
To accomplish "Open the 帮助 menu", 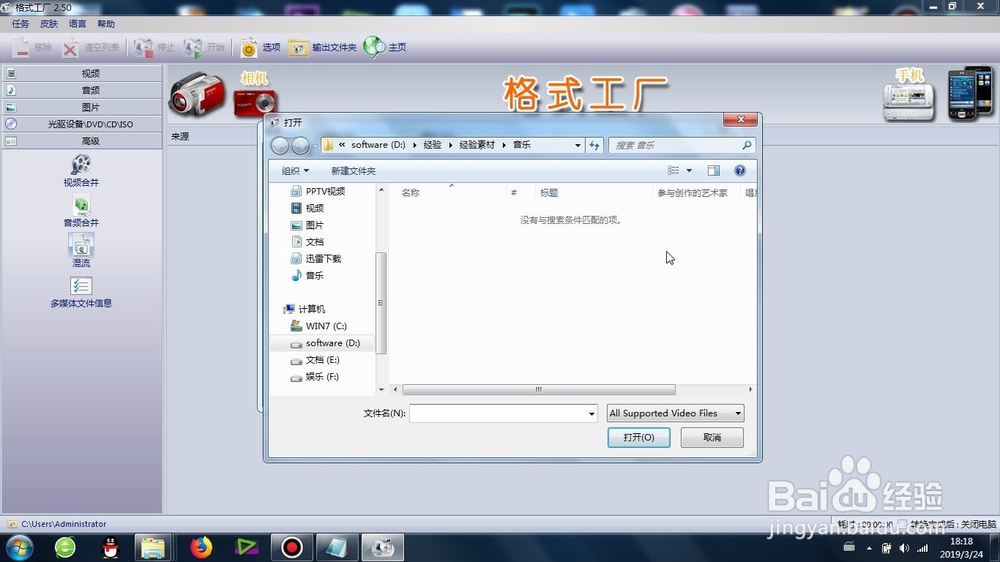I will coord(106,24).
